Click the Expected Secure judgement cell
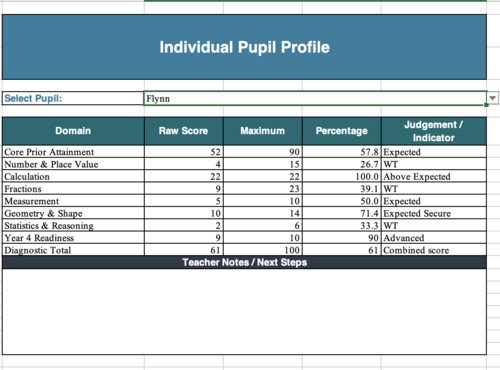Image resolution: width=500 pixels, height=370 pixels. click(x=434, y=213)
